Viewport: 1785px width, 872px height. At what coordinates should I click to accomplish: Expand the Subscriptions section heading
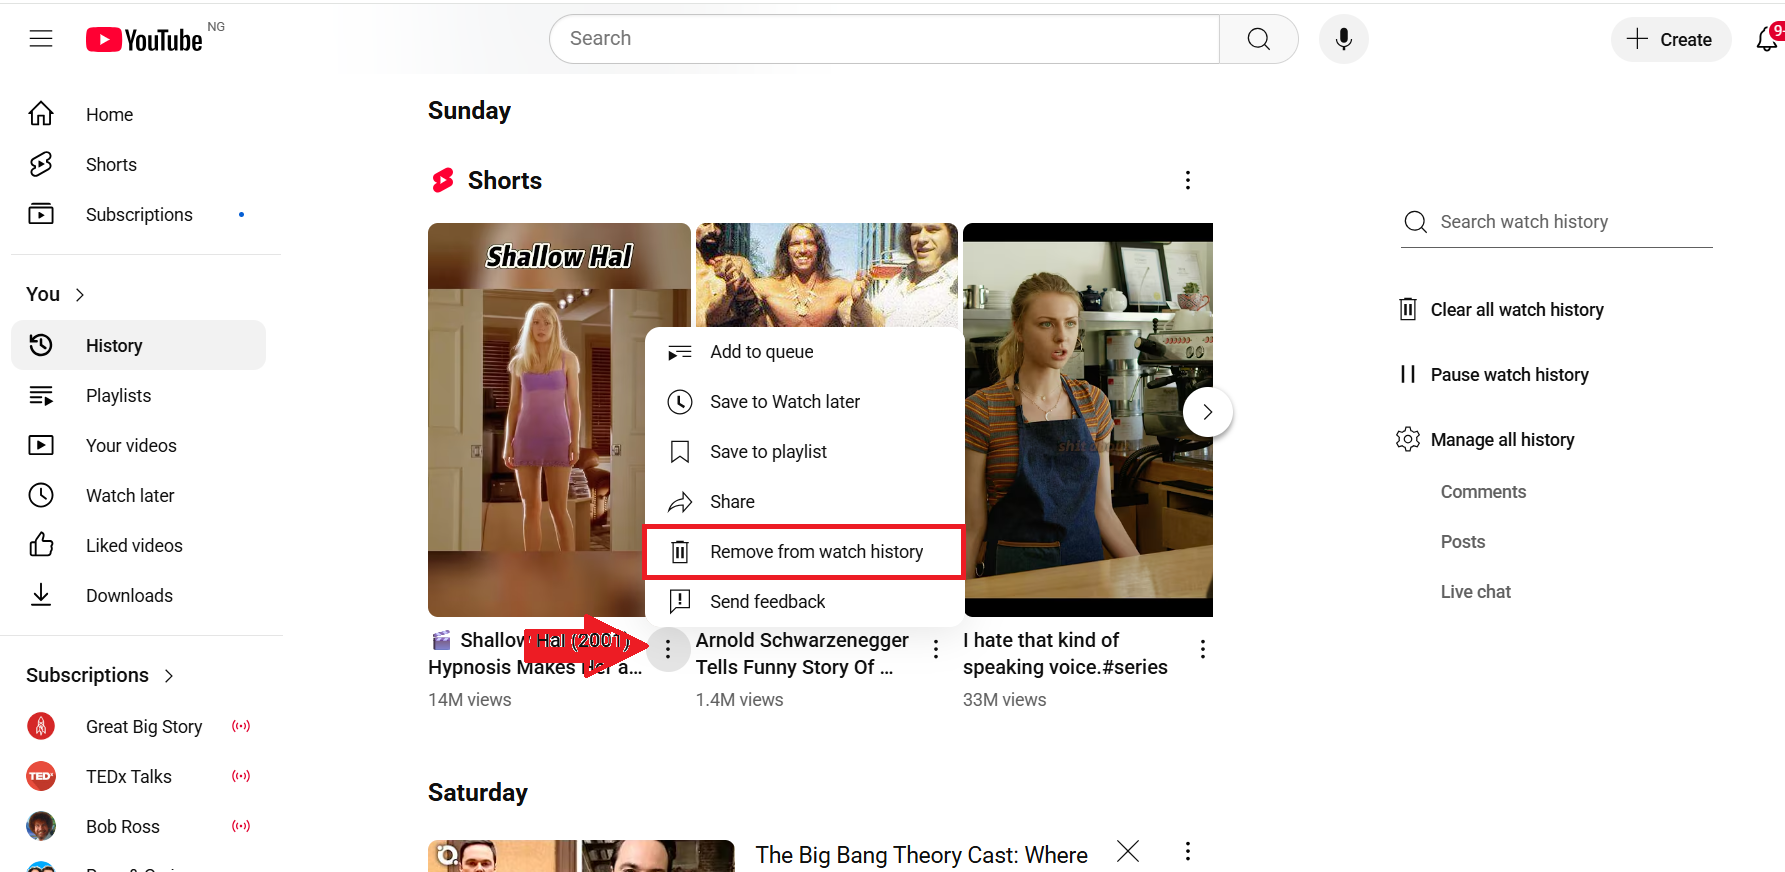(x=100, y=675)
